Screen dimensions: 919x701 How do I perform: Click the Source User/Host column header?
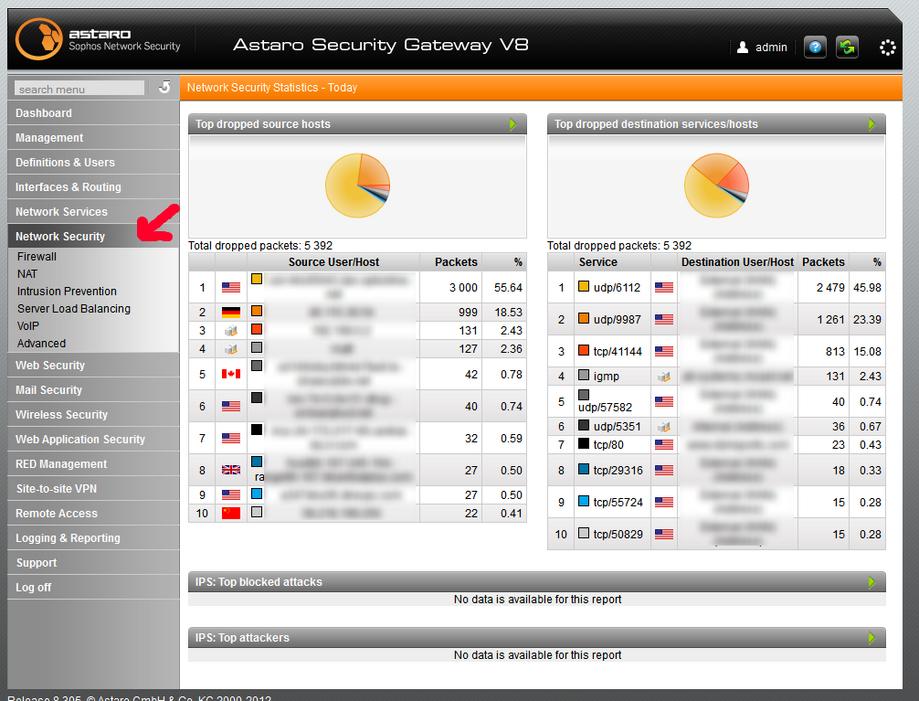pos(333,262)
